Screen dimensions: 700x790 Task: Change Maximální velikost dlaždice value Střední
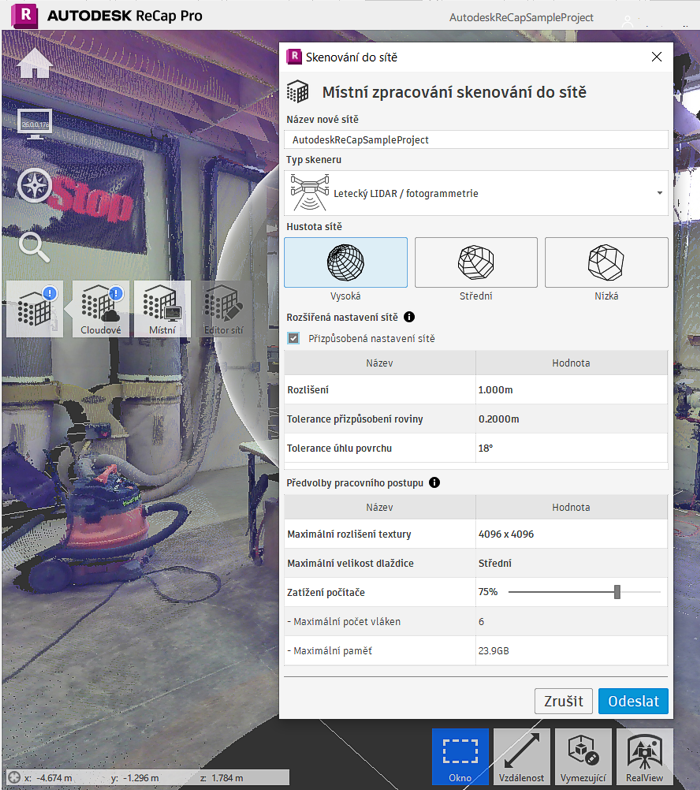[x=572, y=563]
